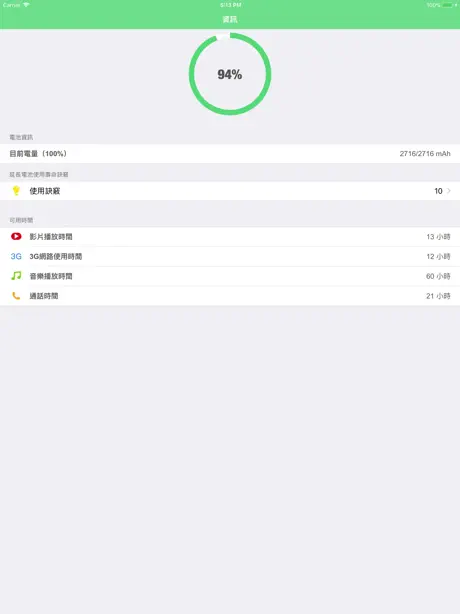Tap the 2716/2716 mAh capacity value

425,154
